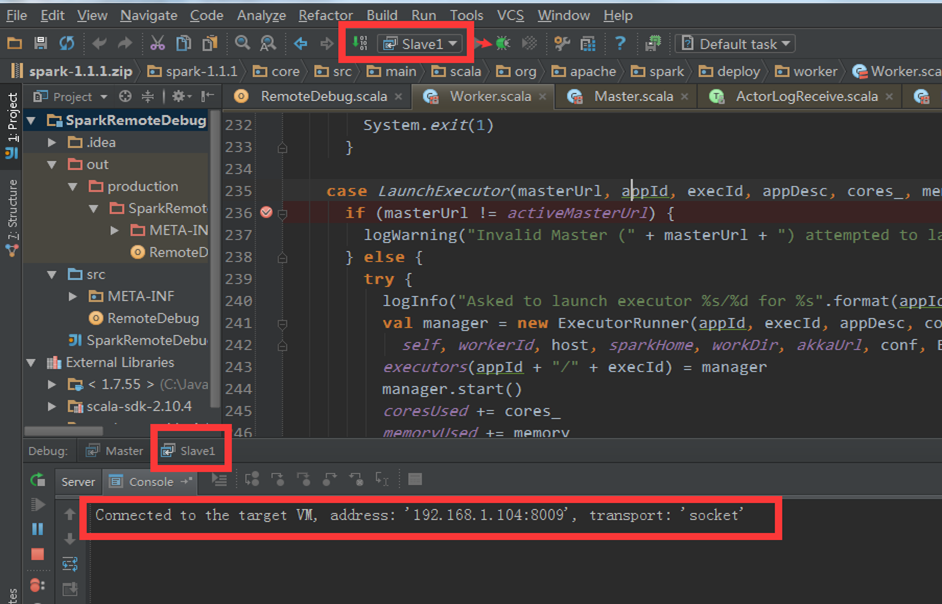Viewport: 942px width, 604px height.
Task: Click the Cut scissors icon
Action: 157,43
